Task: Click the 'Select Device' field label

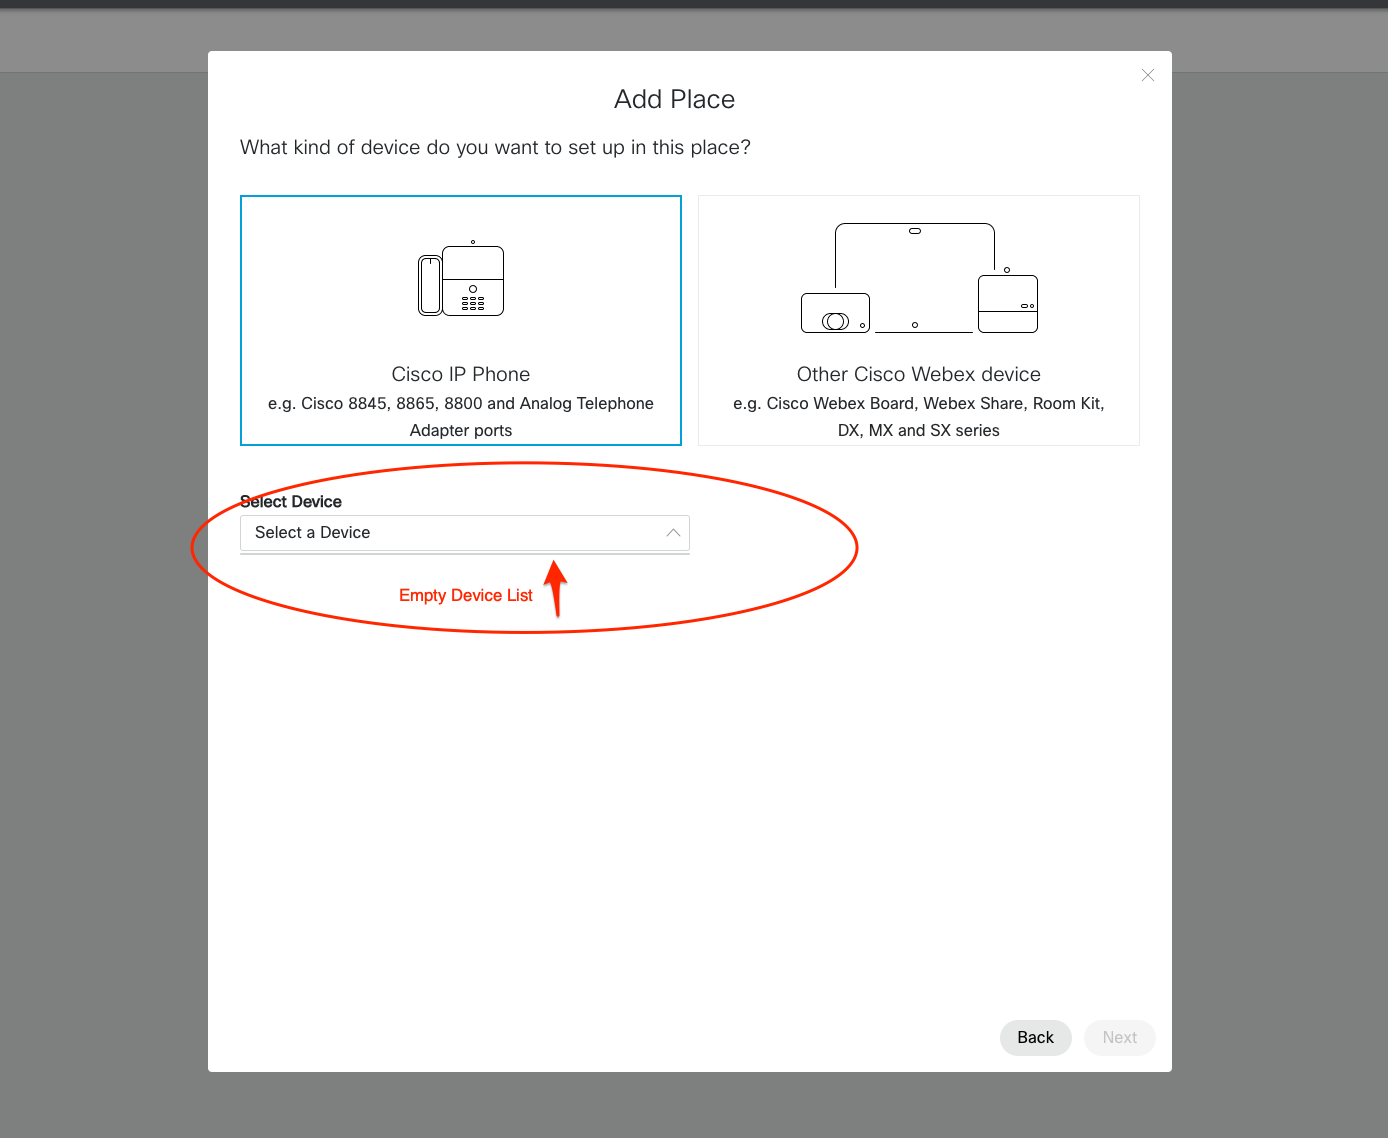Action: click(x=291, y=501)
